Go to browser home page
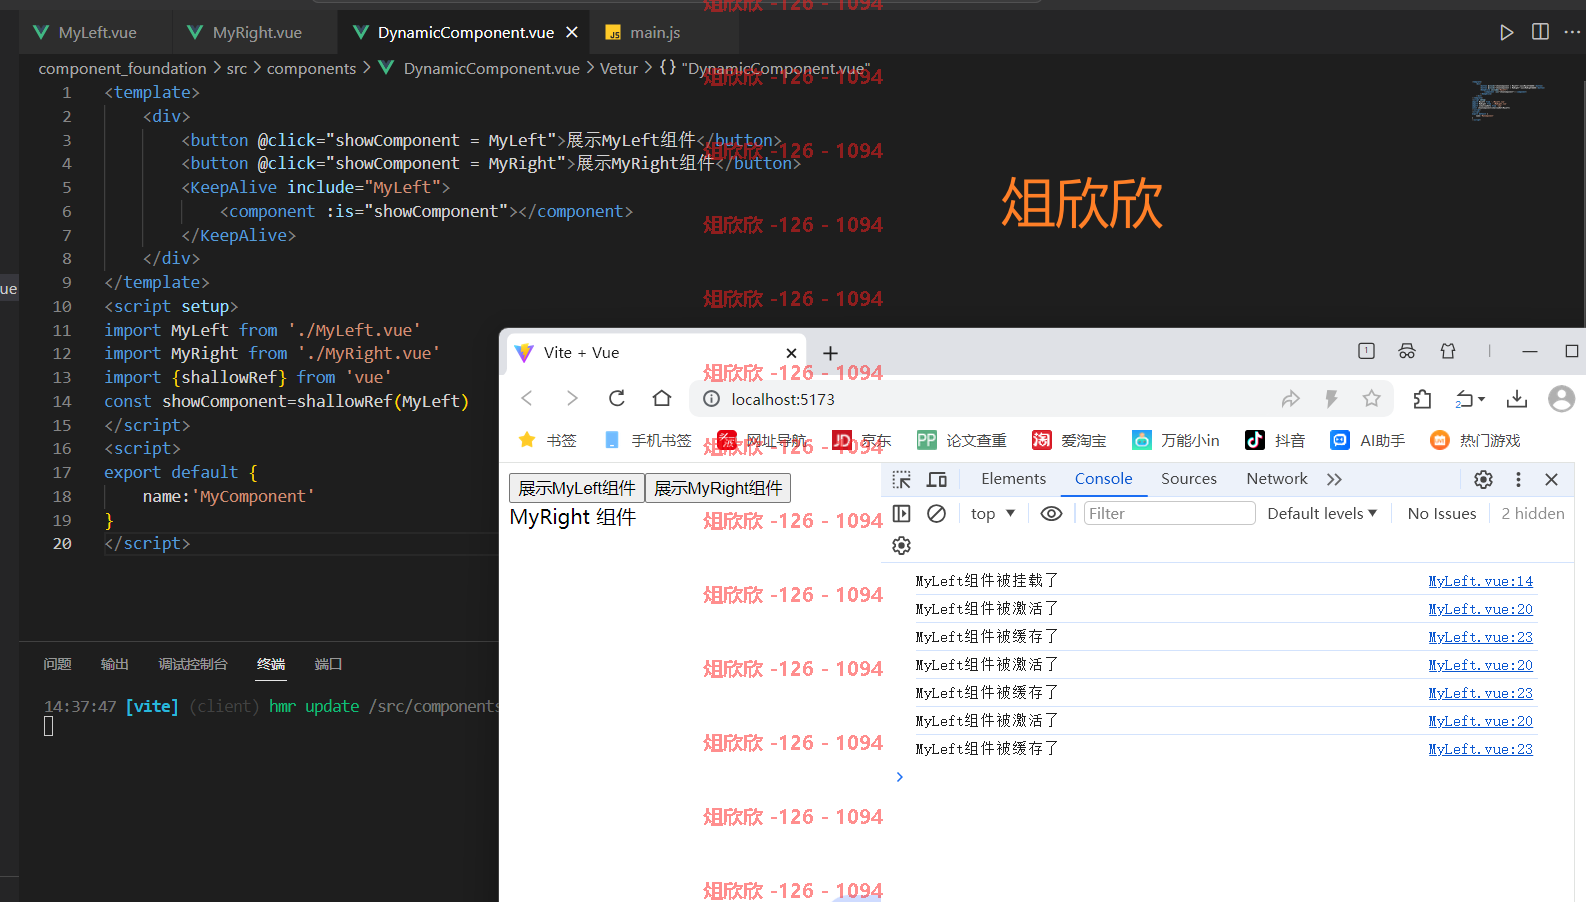Image resolution: width=1586 pixels, height=902 pixels. [662, 399]
